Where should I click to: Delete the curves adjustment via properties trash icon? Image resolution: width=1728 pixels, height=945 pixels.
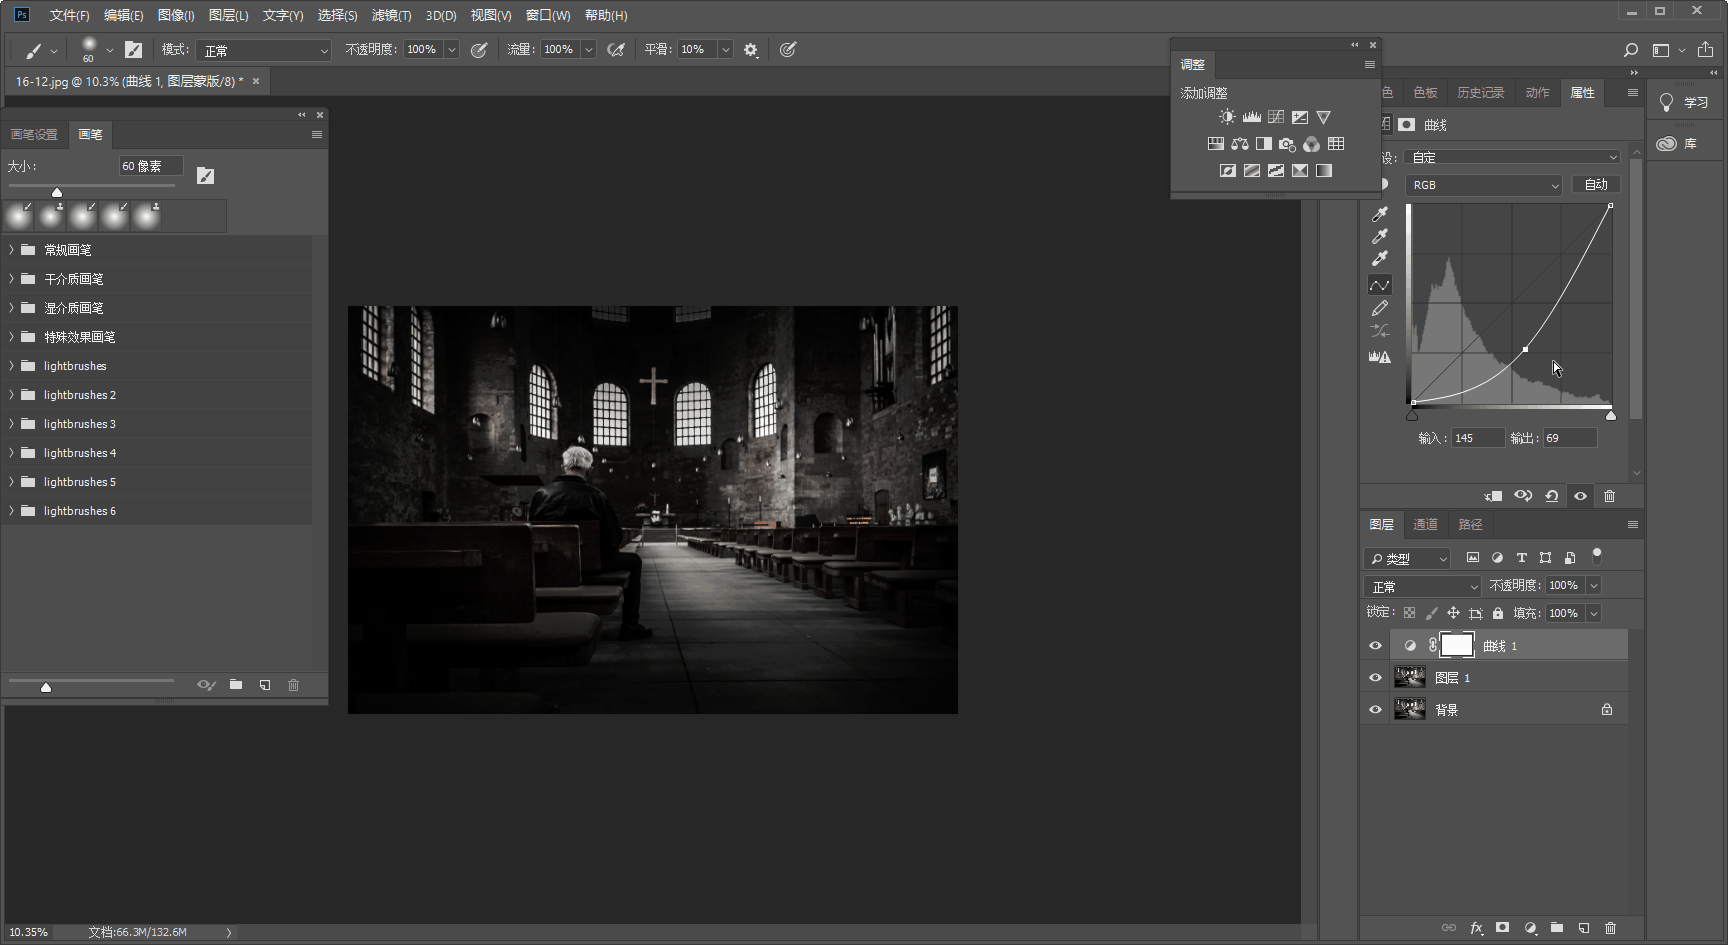pos(1609,496)
